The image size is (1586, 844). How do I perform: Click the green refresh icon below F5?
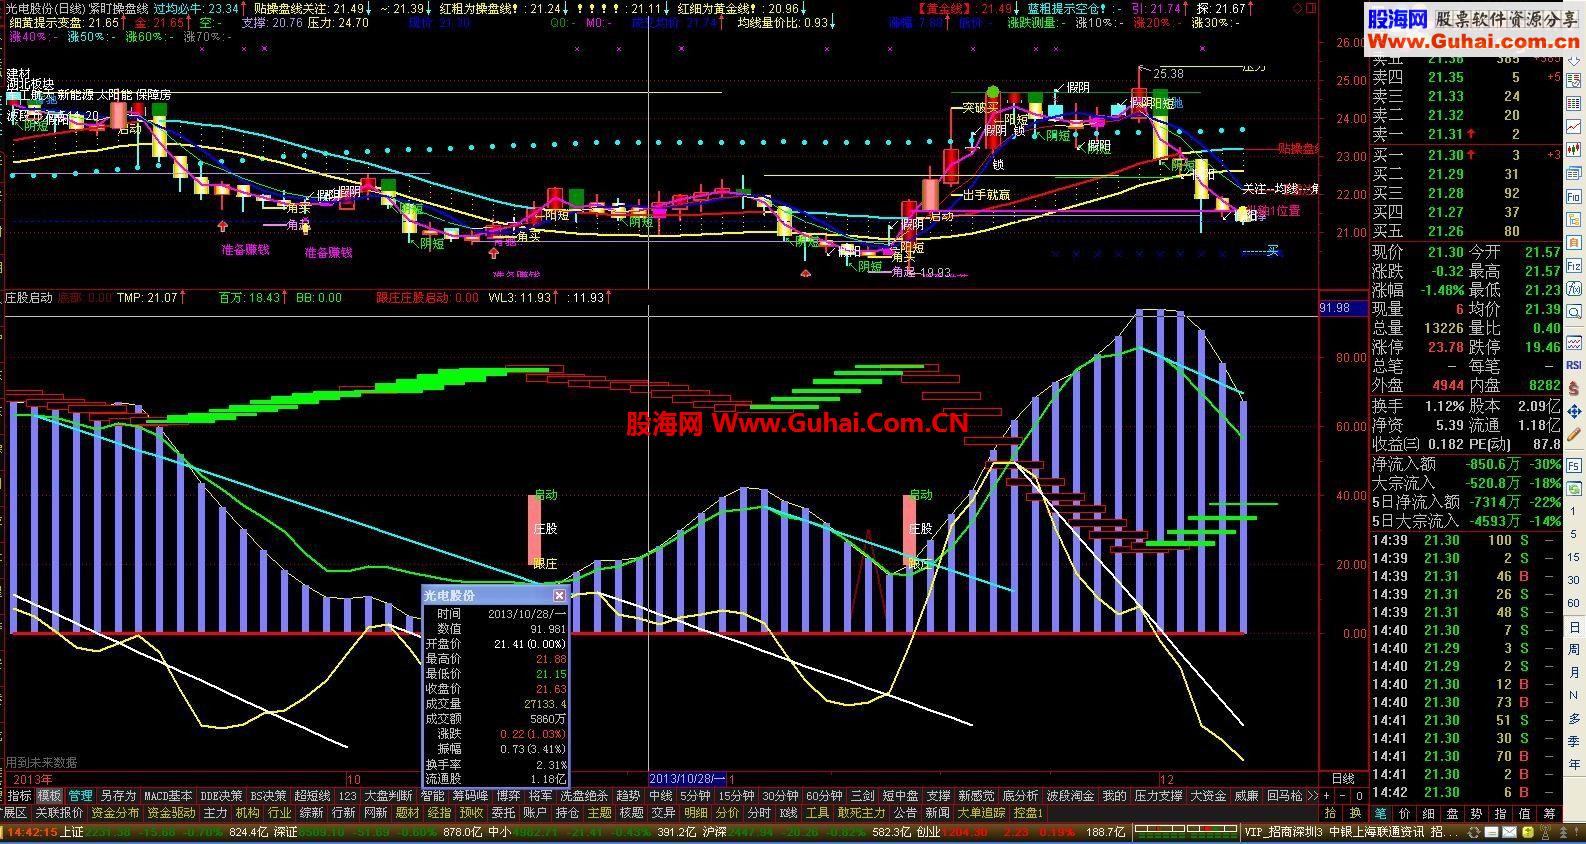point(1574,489)
